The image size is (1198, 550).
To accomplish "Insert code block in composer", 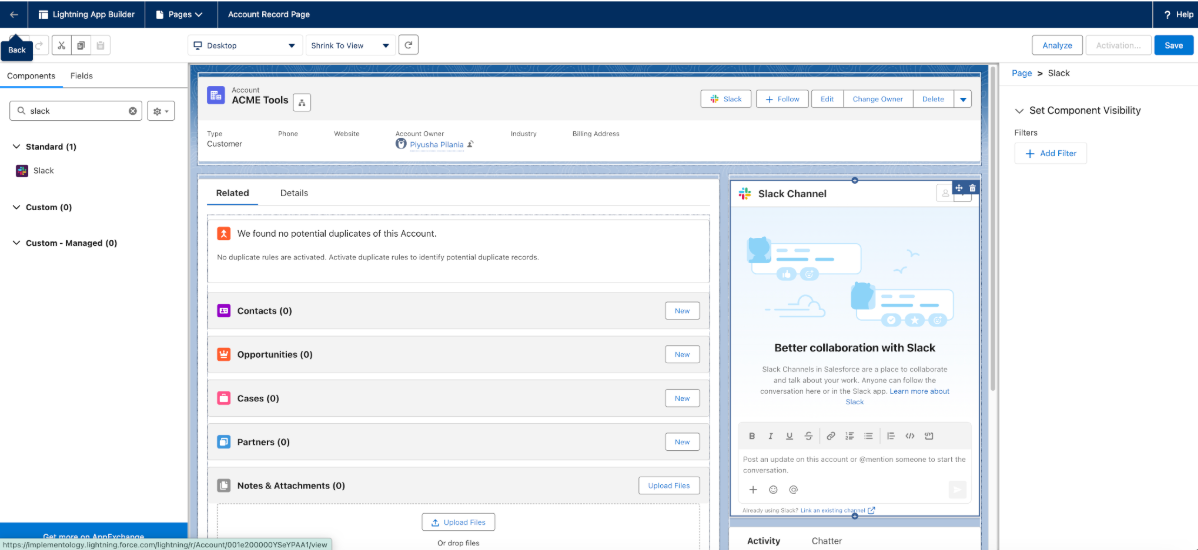I will click(x=929, y=436).
